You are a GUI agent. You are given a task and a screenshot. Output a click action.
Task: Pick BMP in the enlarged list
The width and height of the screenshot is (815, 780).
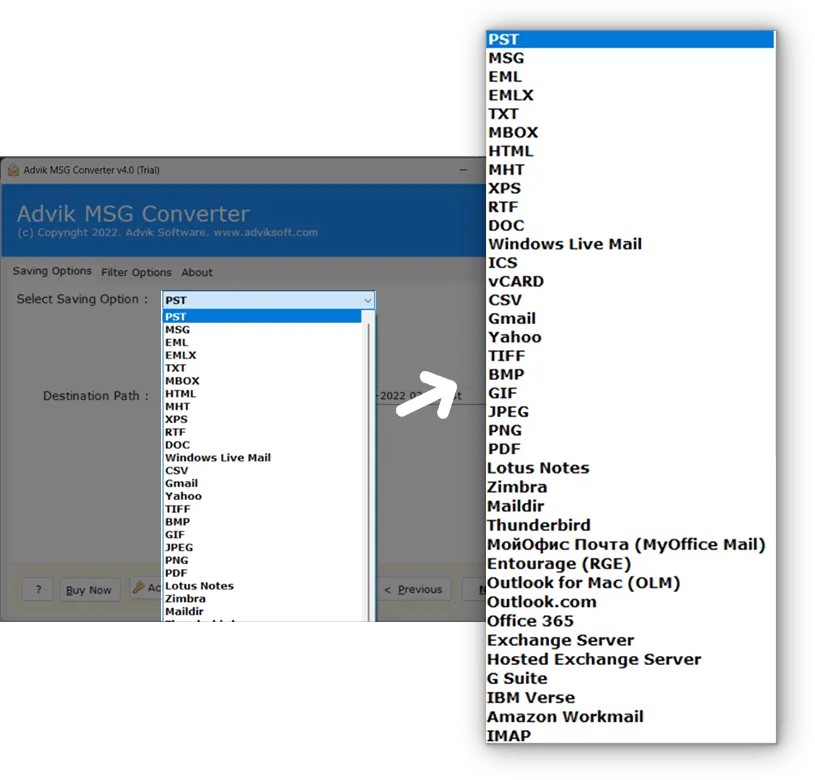[506, 375]
